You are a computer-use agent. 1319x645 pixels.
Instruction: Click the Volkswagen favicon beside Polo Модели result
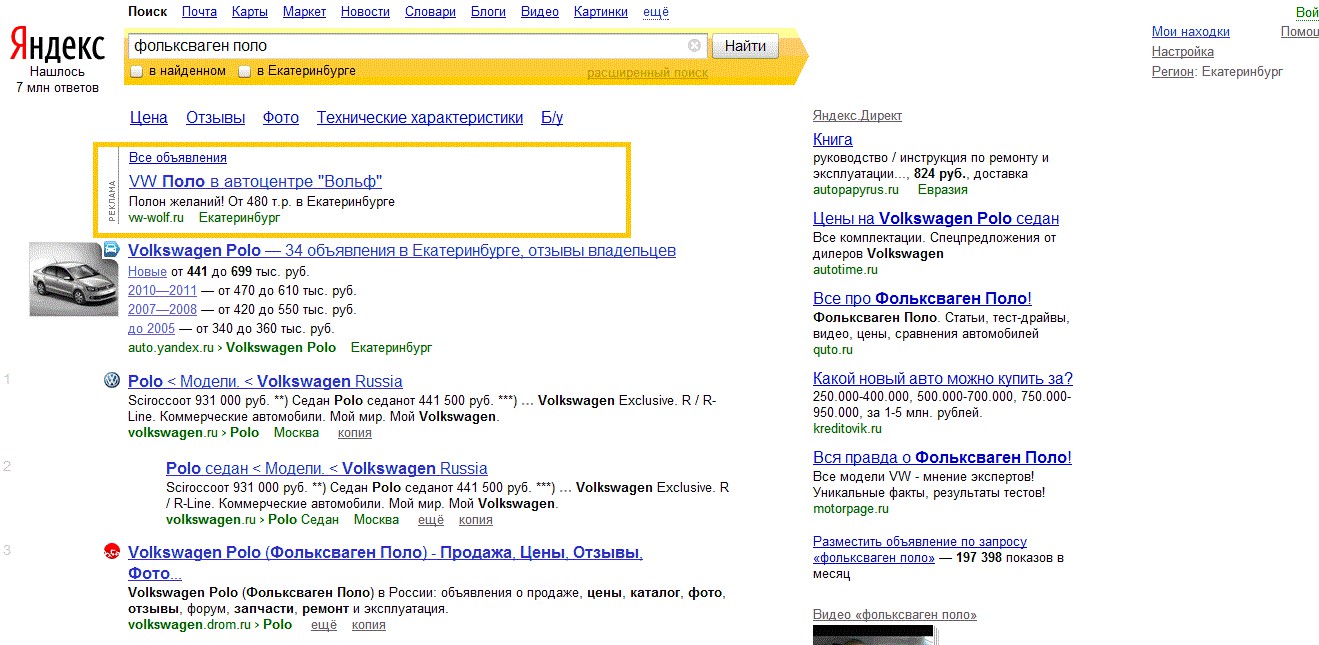point(111,381)
